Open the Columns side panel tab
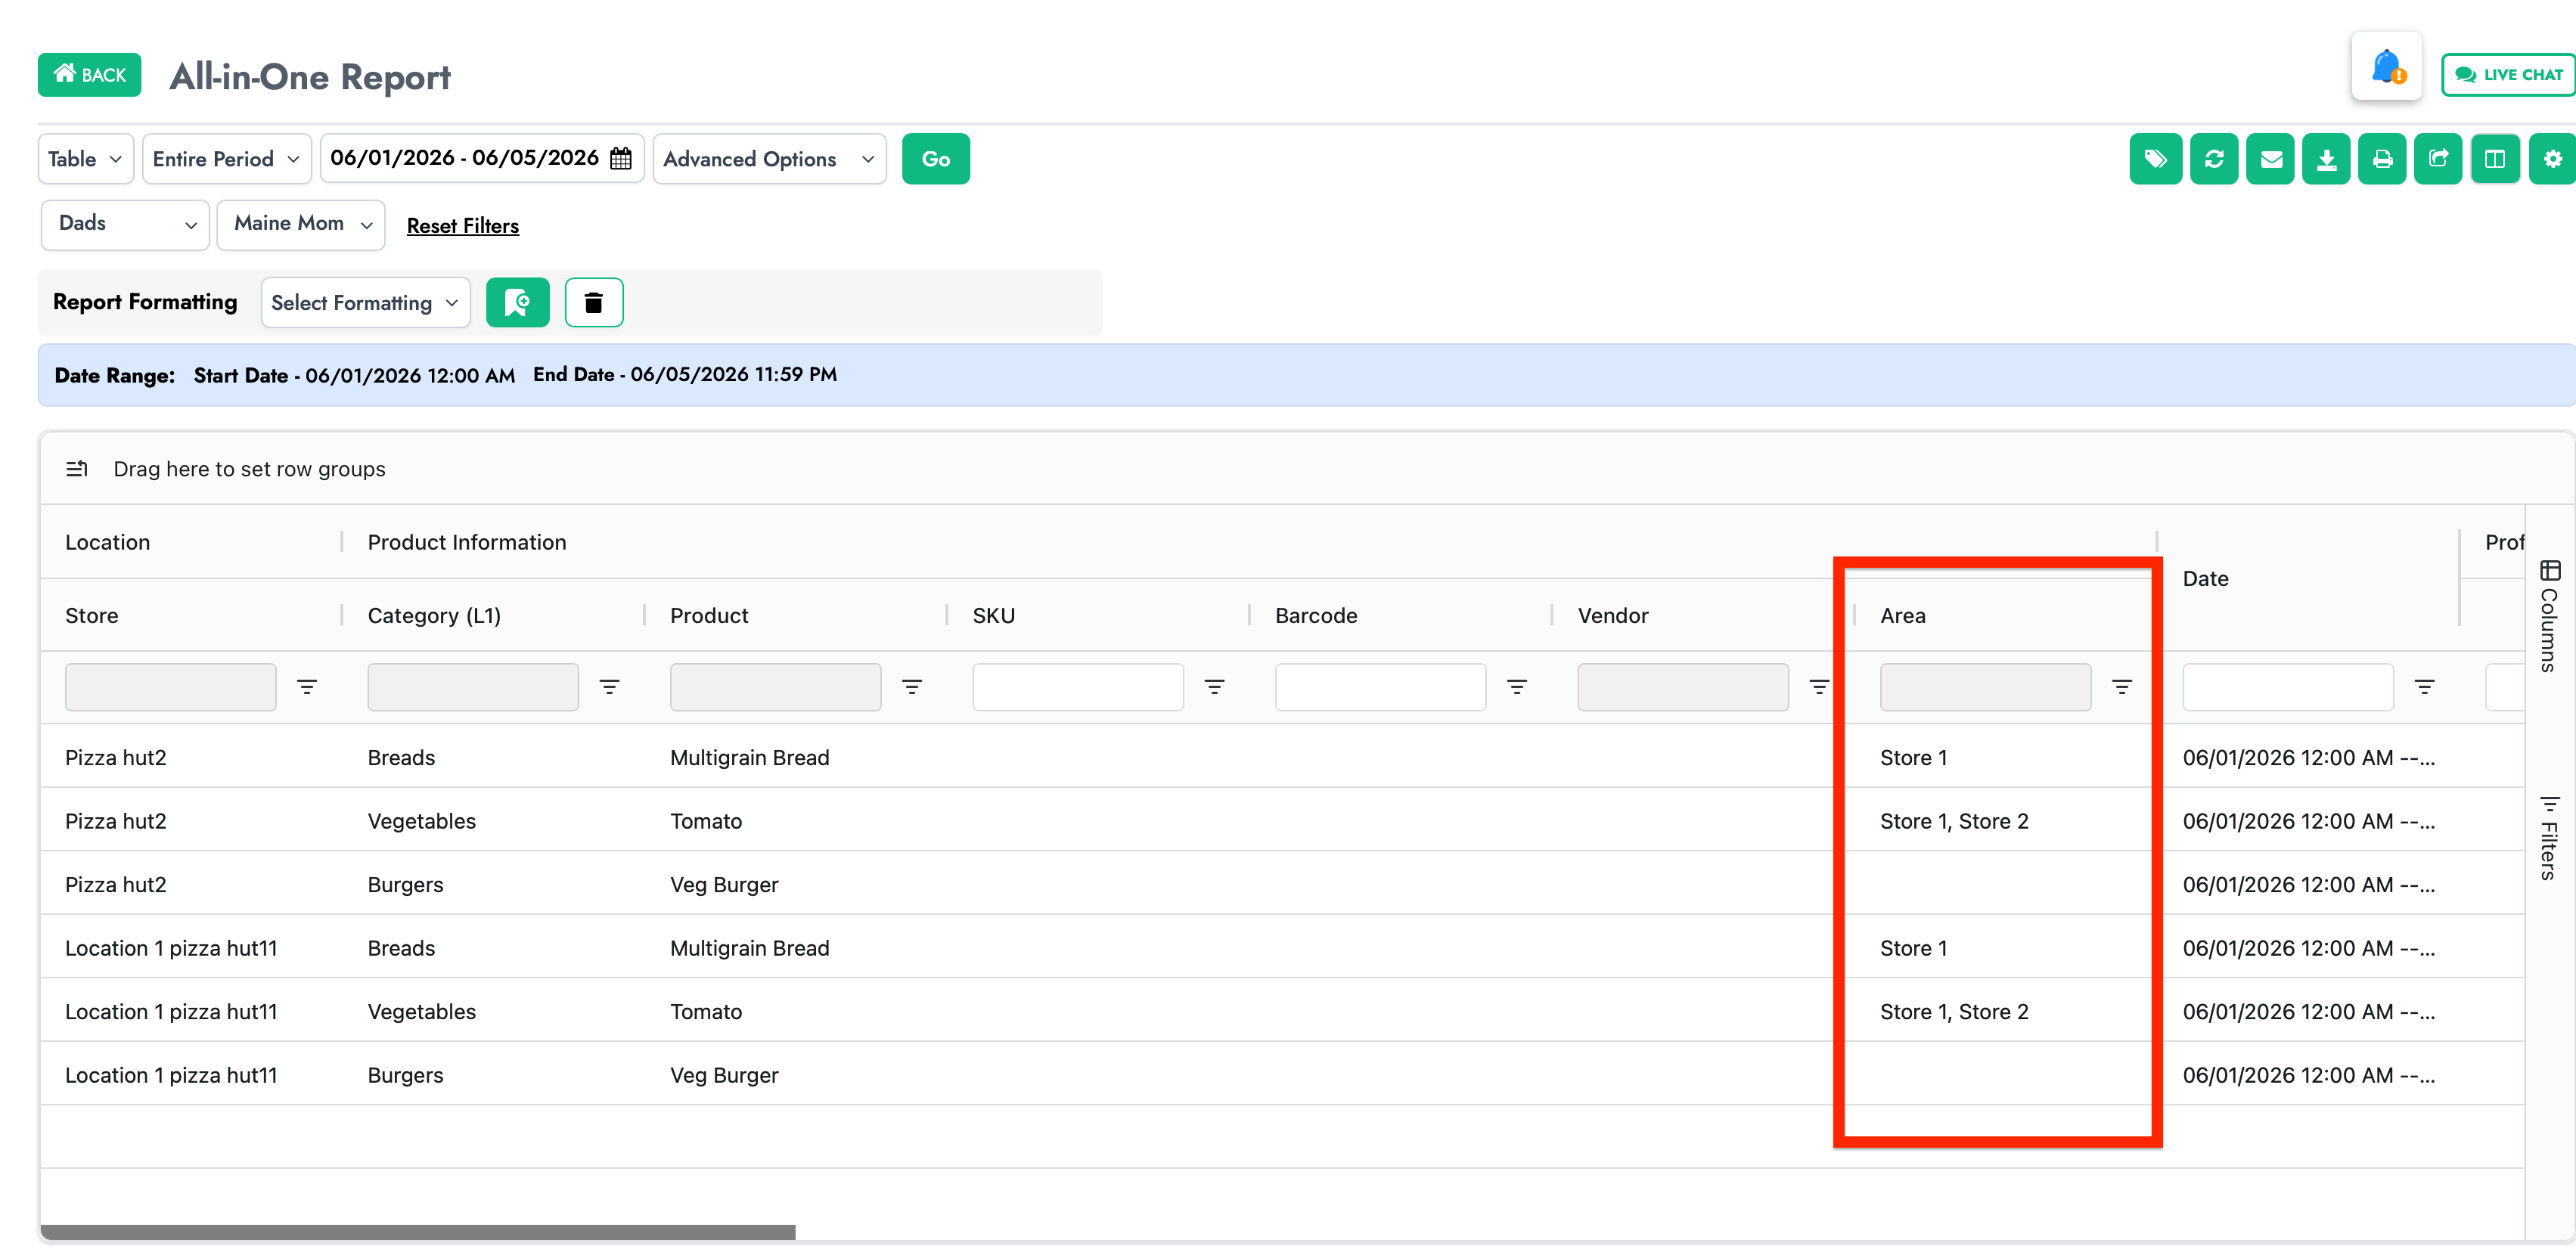 point(2549,616)
